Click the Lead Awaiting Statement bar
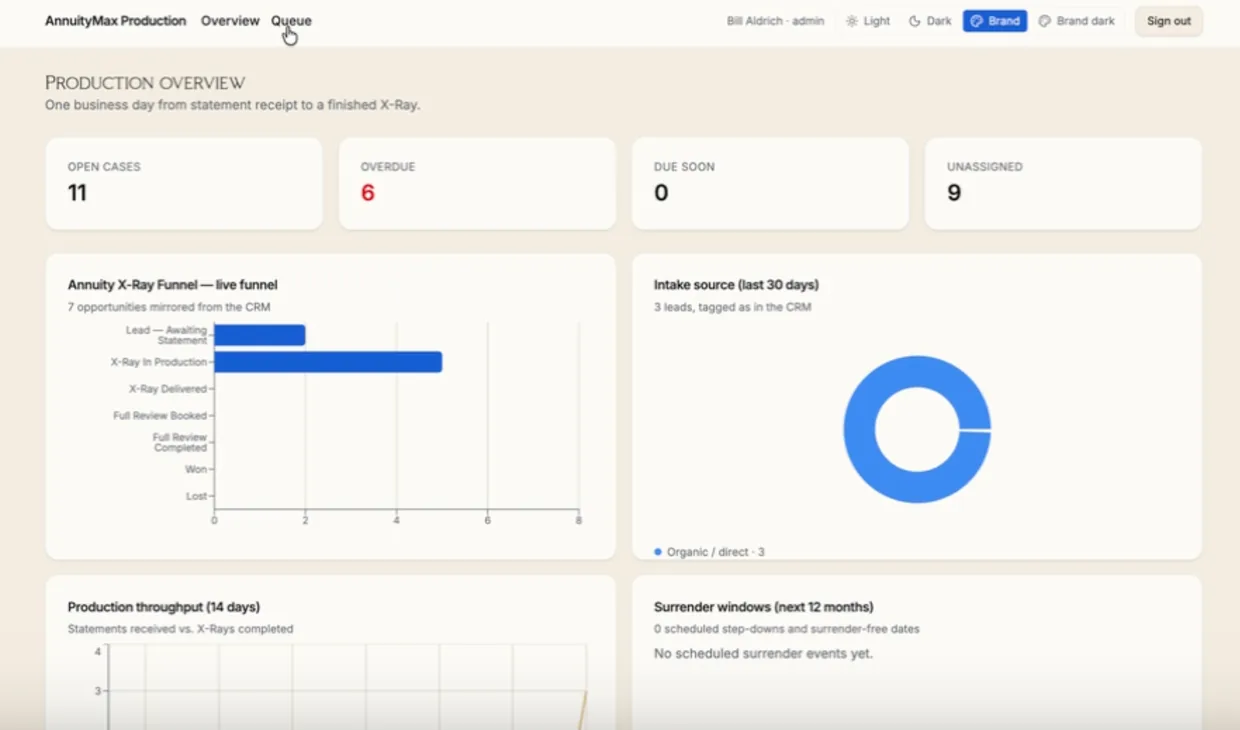Screen dimensions: 1240x730 (260, 335)
